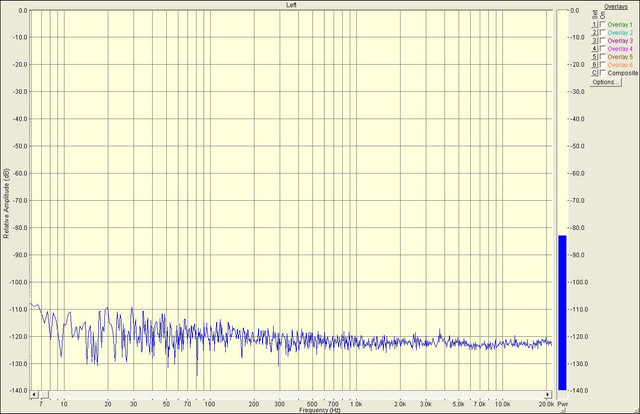The image size is (640, 414).
Task: Click the 100 frequency axis tick label
Action: pyautogui.click(x=209, y=404)
